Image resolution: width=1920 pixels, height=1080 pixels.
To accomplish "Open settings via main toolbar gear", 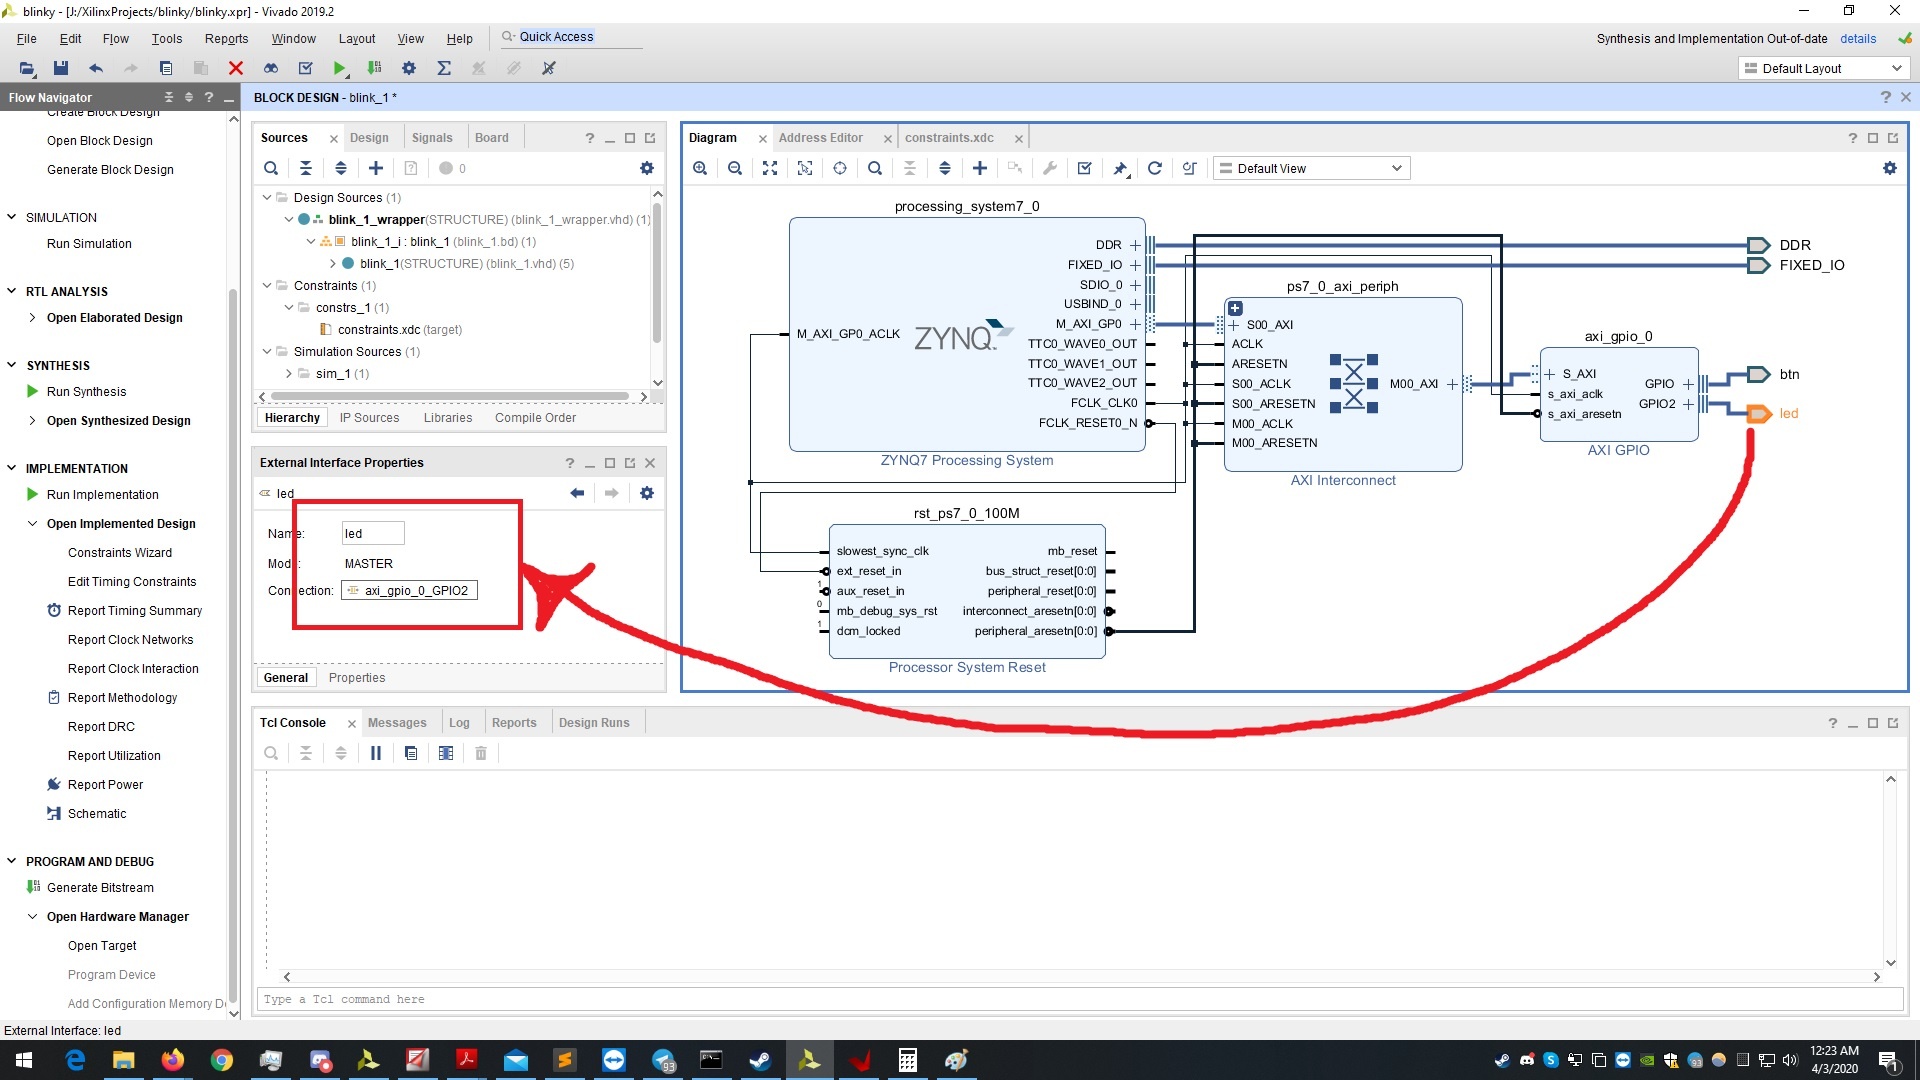I will [x=409, y=68].
